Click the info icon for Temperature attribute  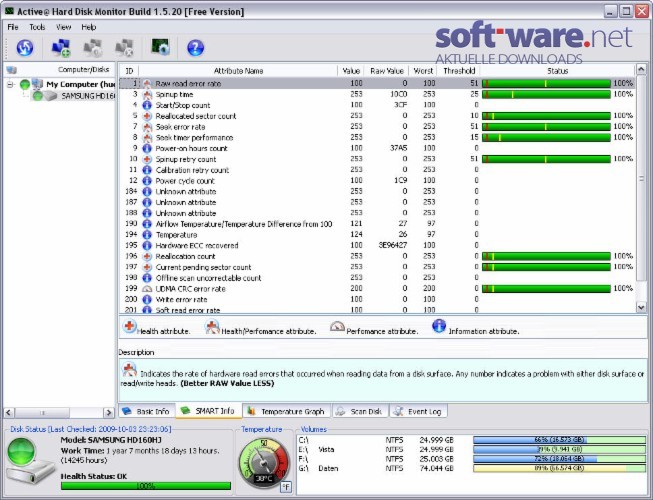click(147, 235)
